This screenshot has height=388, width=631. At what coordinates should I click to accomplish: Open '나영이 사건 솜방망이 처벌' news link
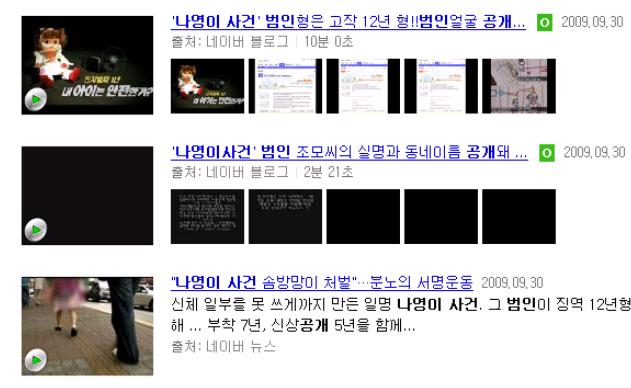[x=322, y=283]
